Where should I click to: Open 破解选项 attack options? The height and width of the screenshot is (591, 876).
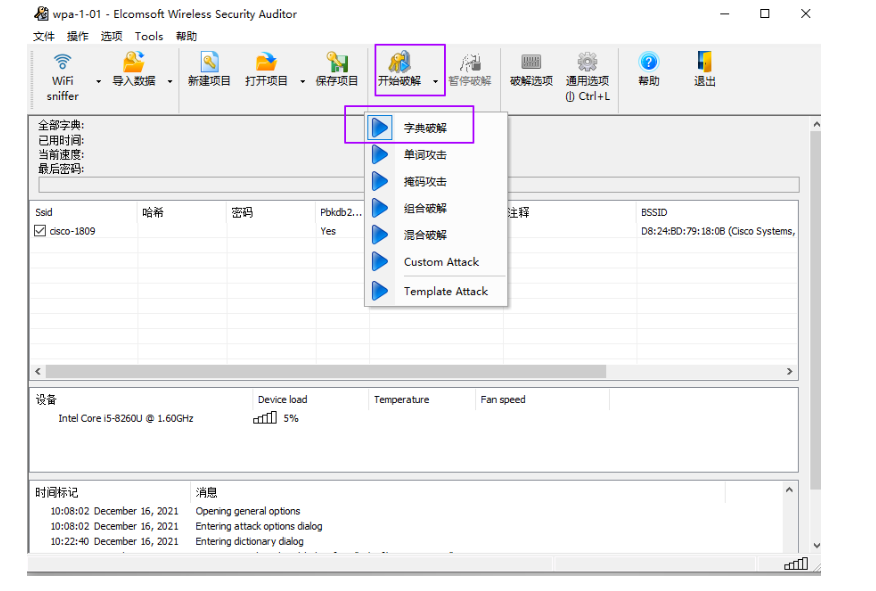click(x=531, y=69)
